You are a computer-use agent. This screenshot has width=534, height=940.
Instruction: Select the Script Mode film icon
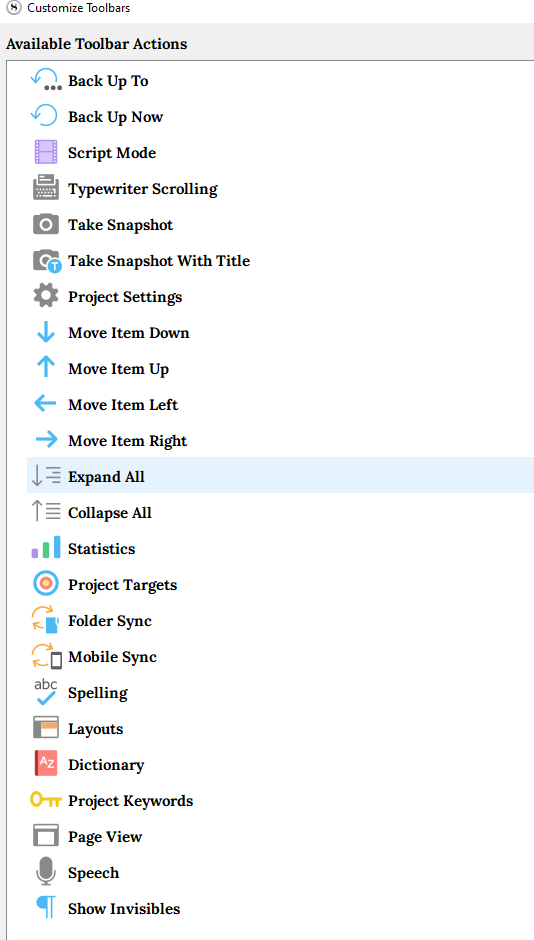(x=46, y=152)
